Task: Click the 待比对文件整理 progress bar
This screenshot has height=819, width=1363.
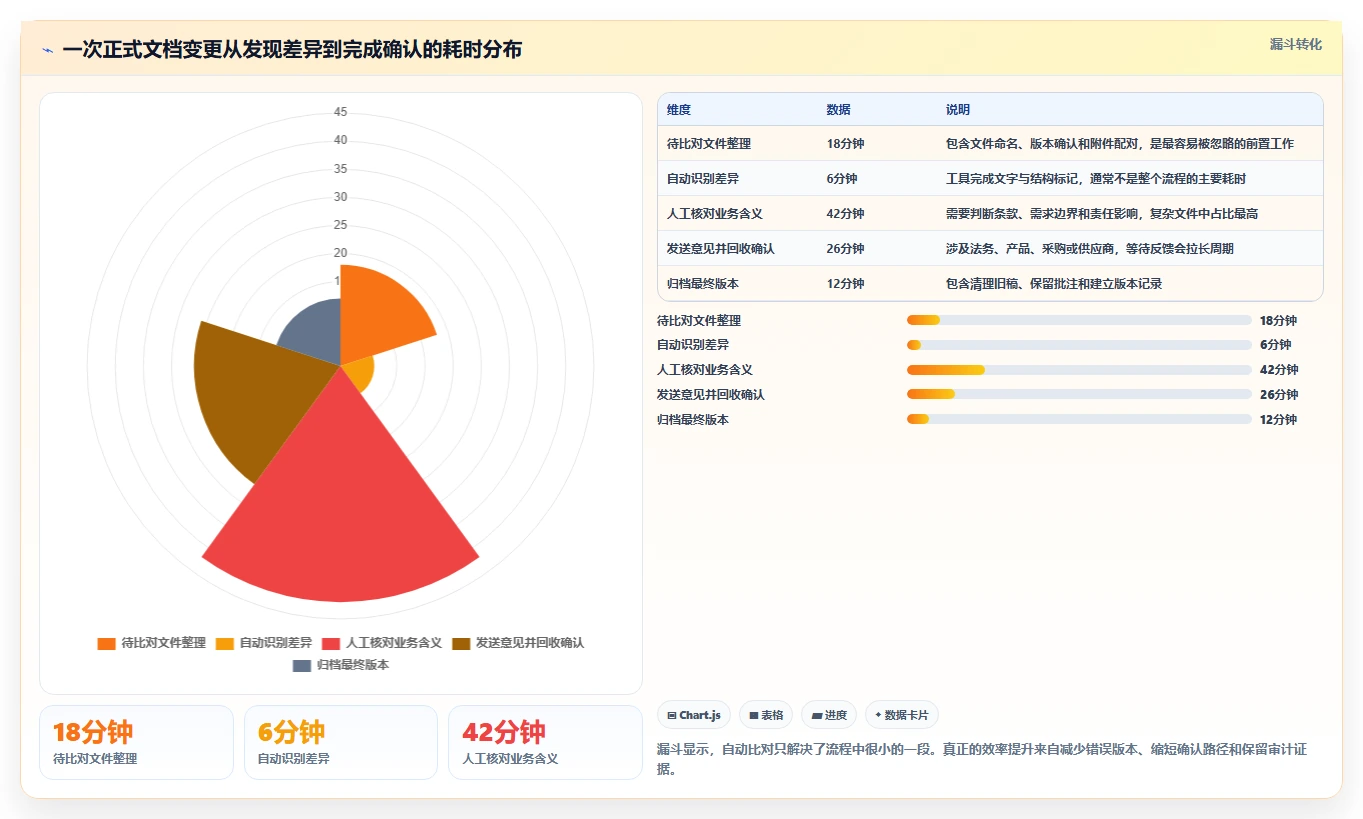Action: (x=1079, y=320)
